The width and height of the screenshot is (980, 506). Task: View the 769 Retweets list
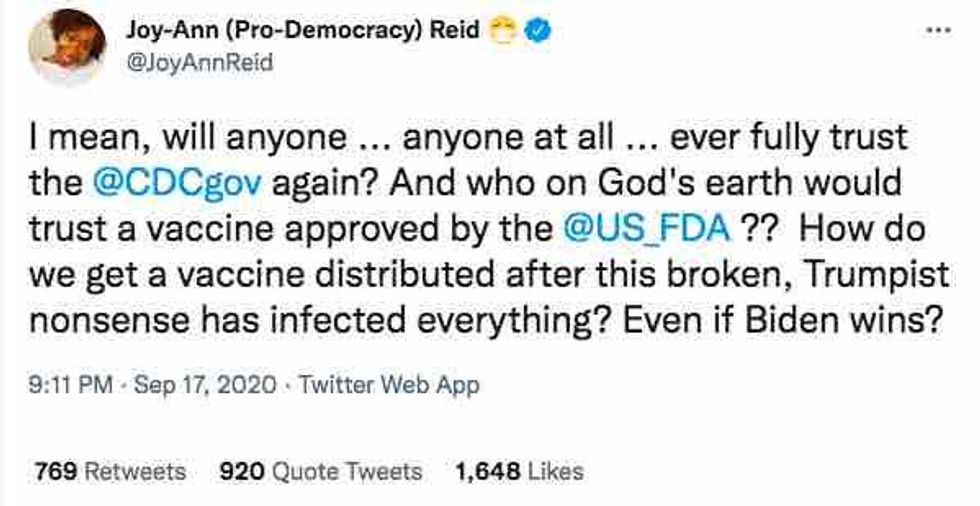pyautogui.click(x=110, y=470)
